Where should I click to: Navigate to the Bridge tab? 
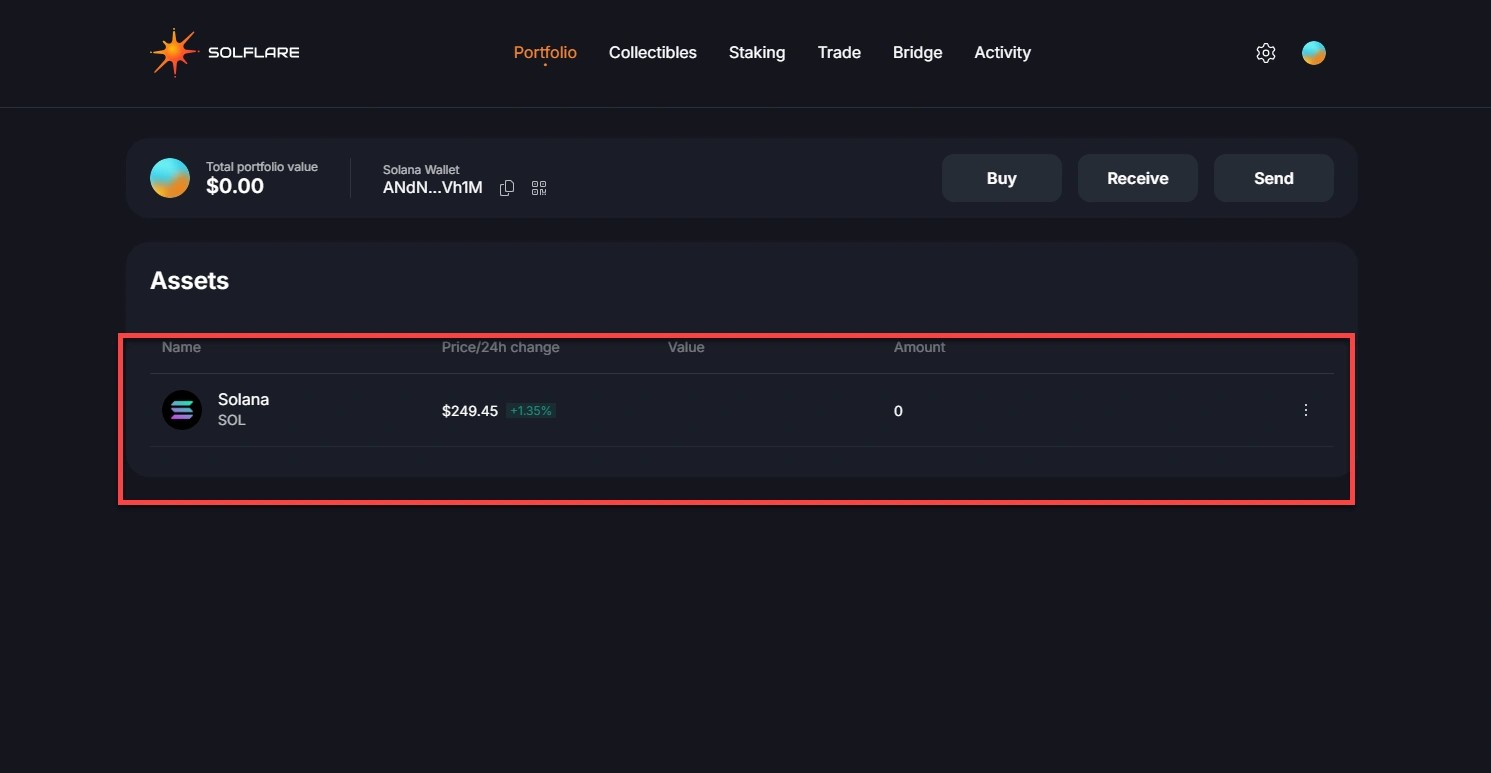(917, 53)
